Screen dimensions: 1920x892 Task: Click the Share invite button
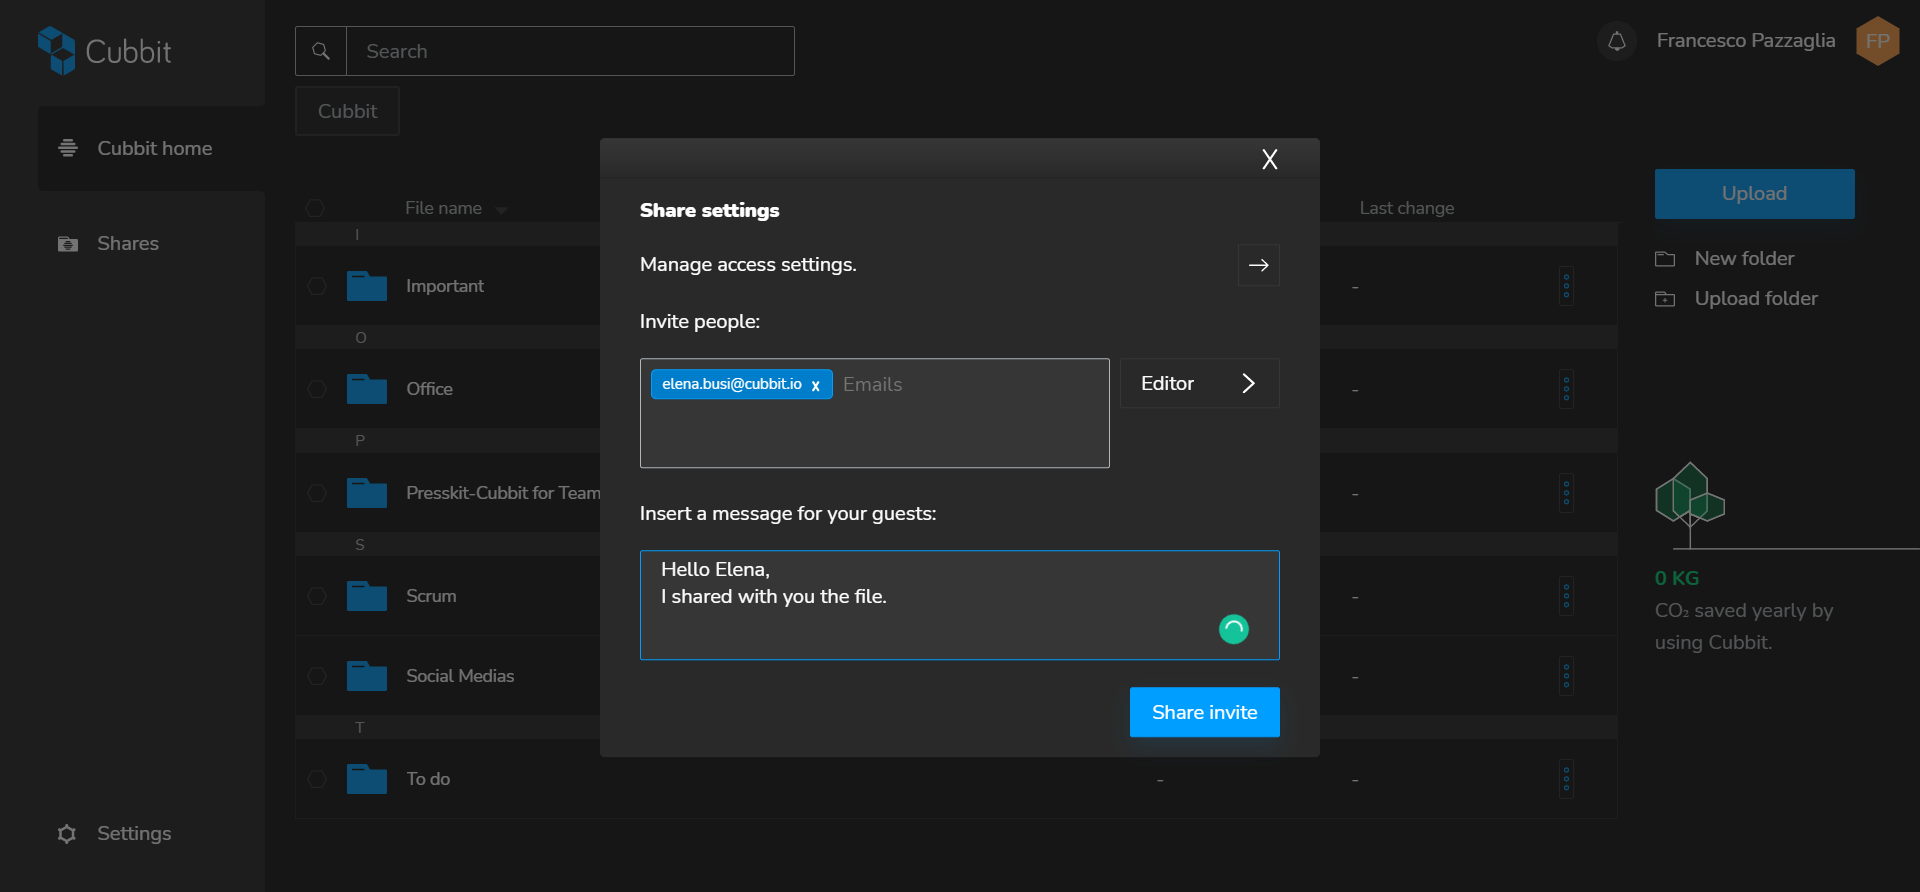pos(1204,712)
